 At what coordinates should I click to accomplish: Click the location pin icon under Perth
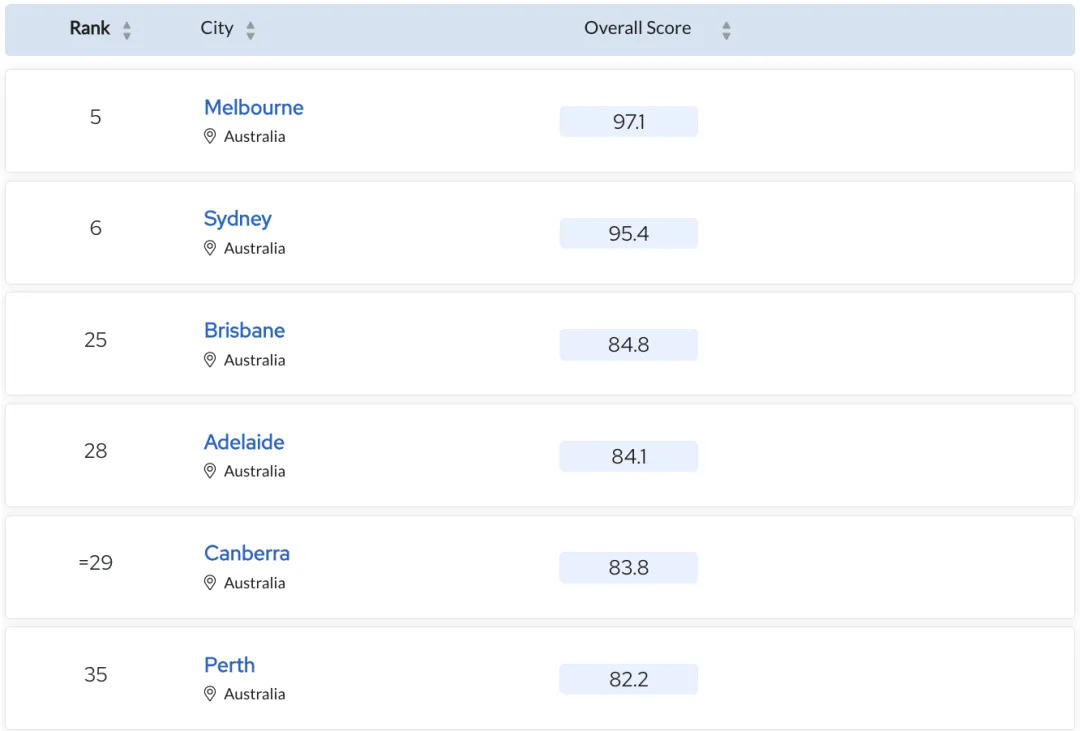(210, 694)
